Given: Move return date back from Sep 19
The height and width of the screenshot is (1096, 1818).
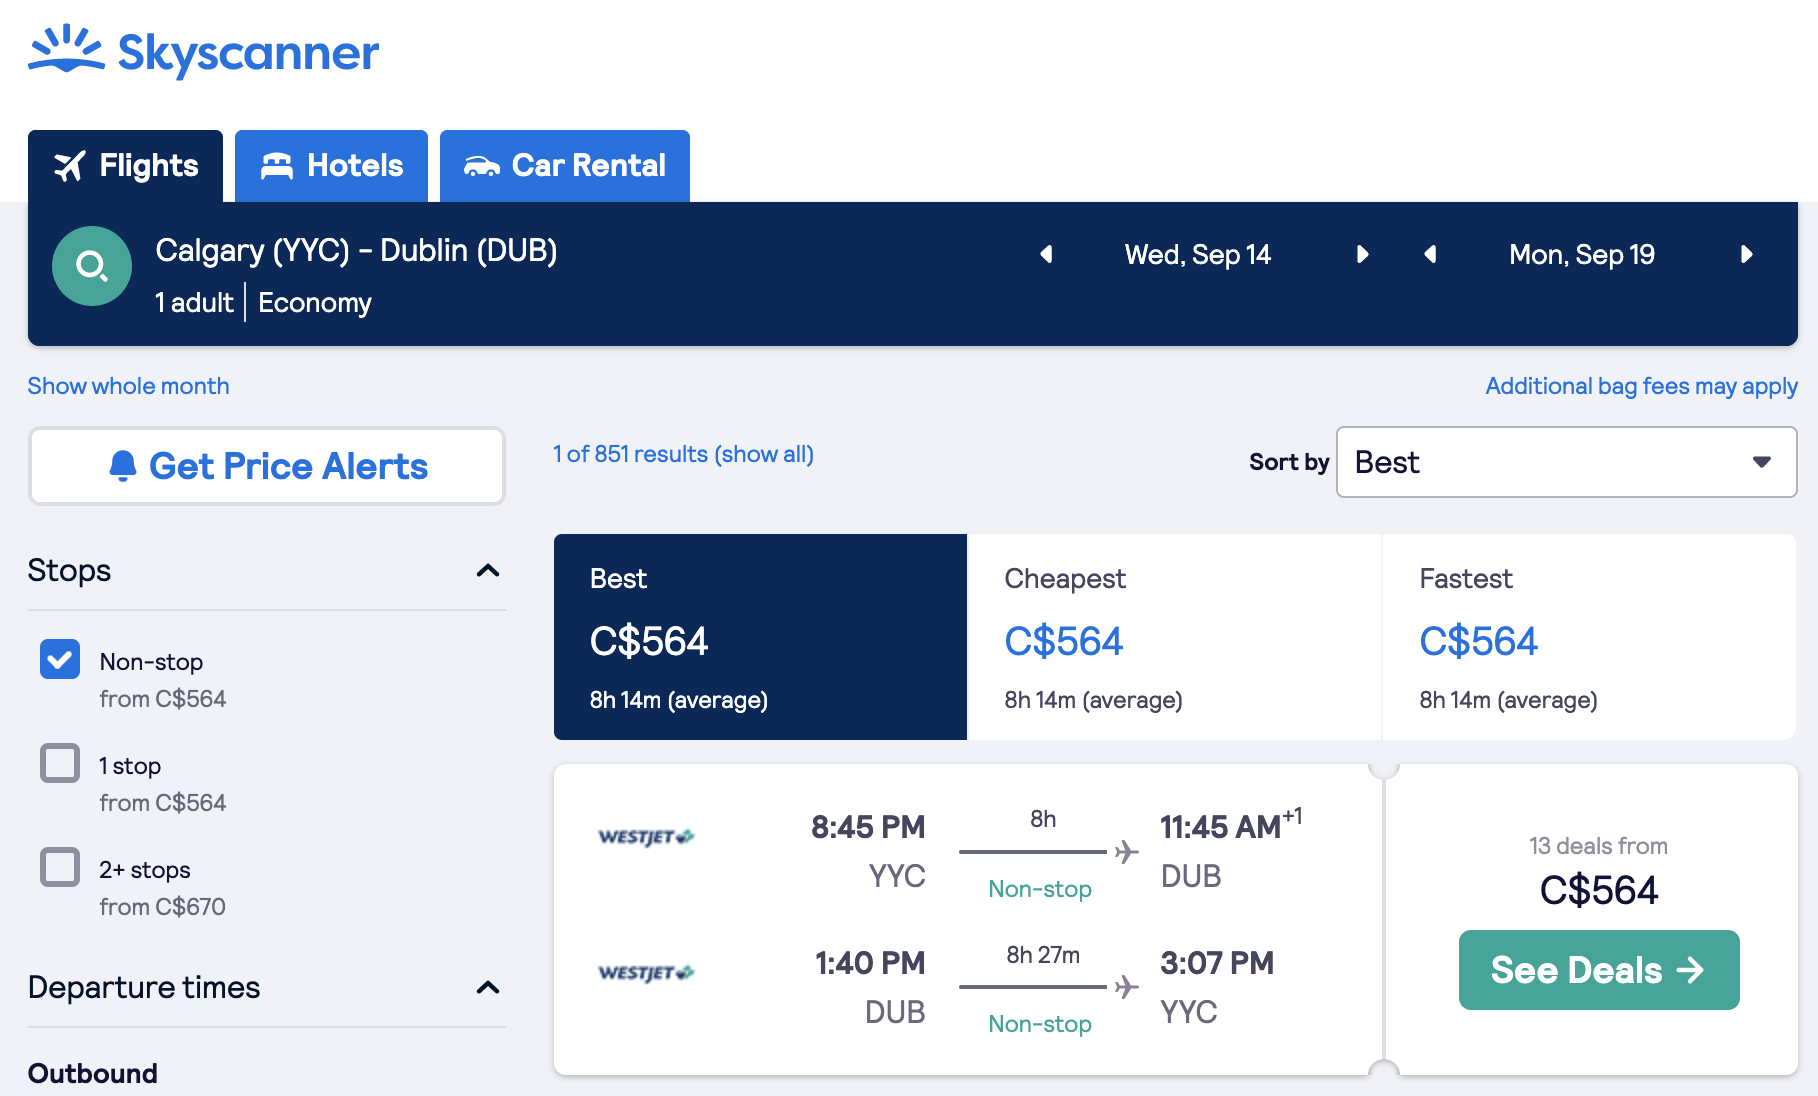Looking at the screenshot, I should click(x=1430, y=254).
